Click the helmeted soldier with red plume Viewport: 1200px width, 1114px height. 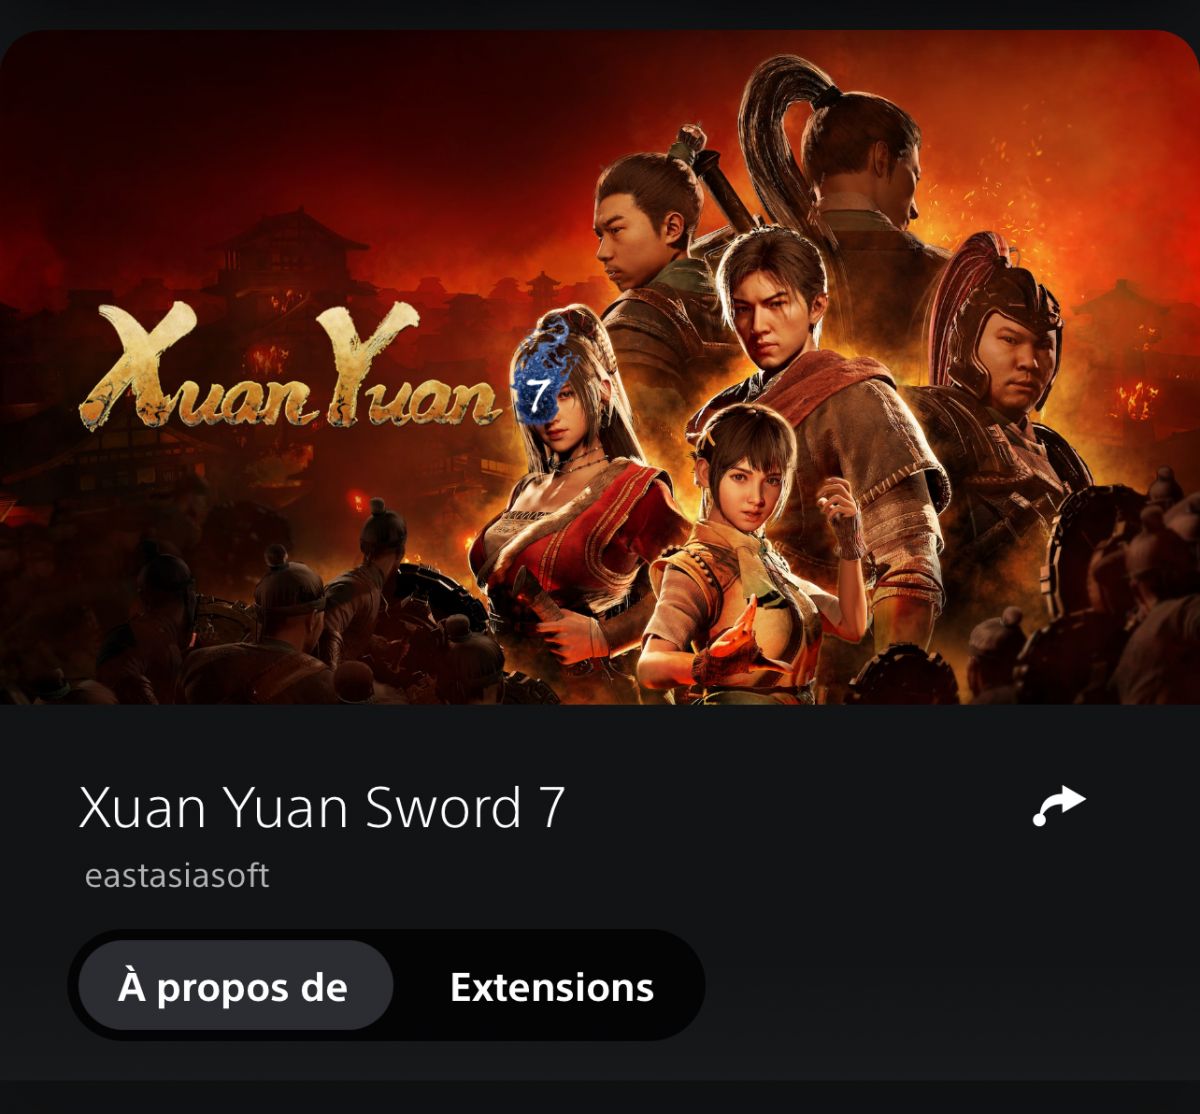[1000, 400]
